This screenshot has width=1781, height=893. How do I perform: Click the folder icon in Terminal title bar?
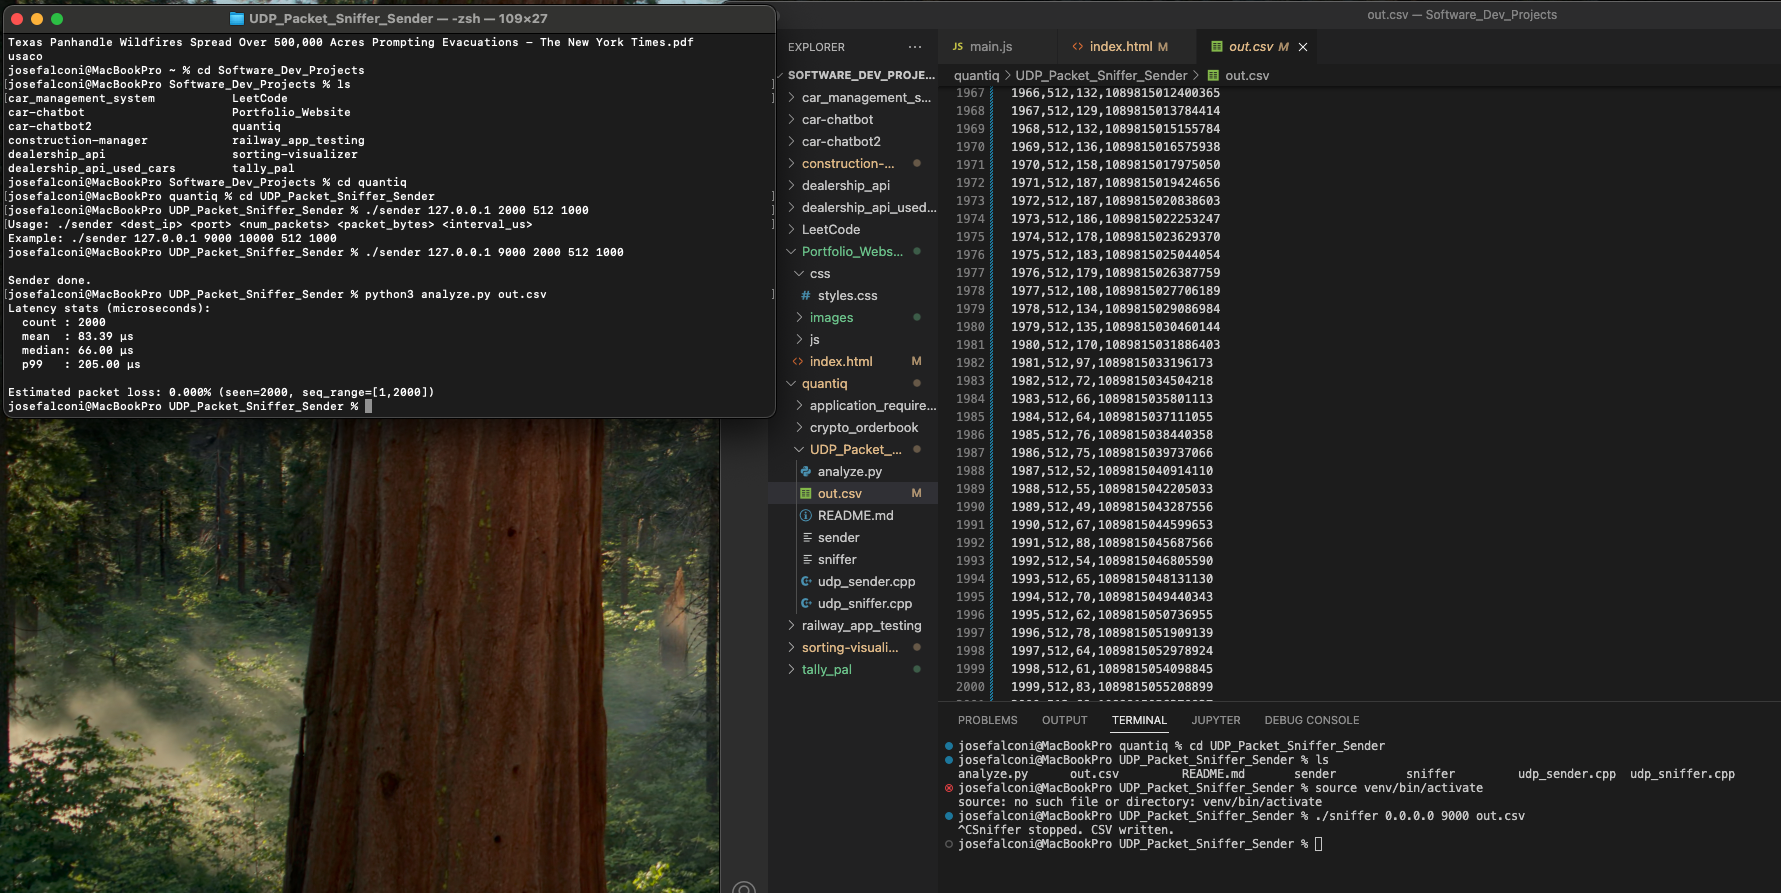237,18
